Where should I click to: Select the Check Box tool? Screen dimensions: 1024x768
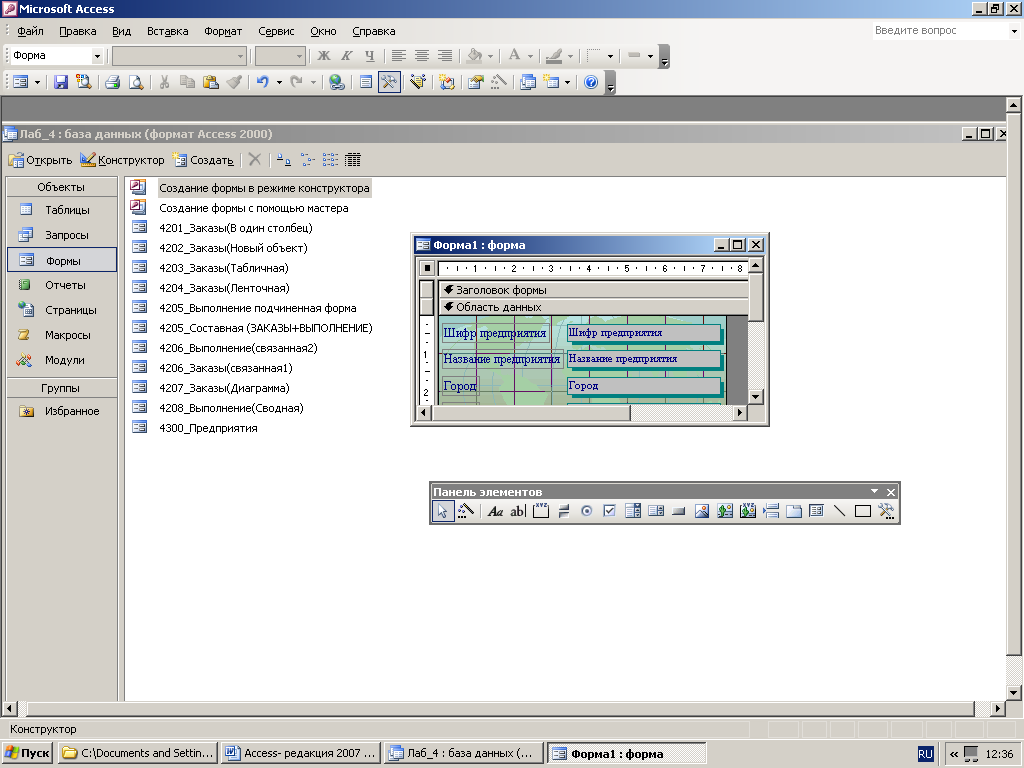tap(609, 511)
